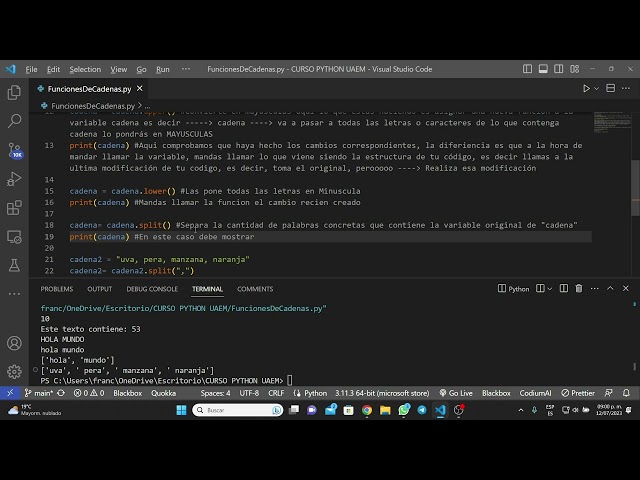Screen dimensions: 640x480
Task: Select Python interpreter 3.11.3 64-bit
Action: pos(382,393)
